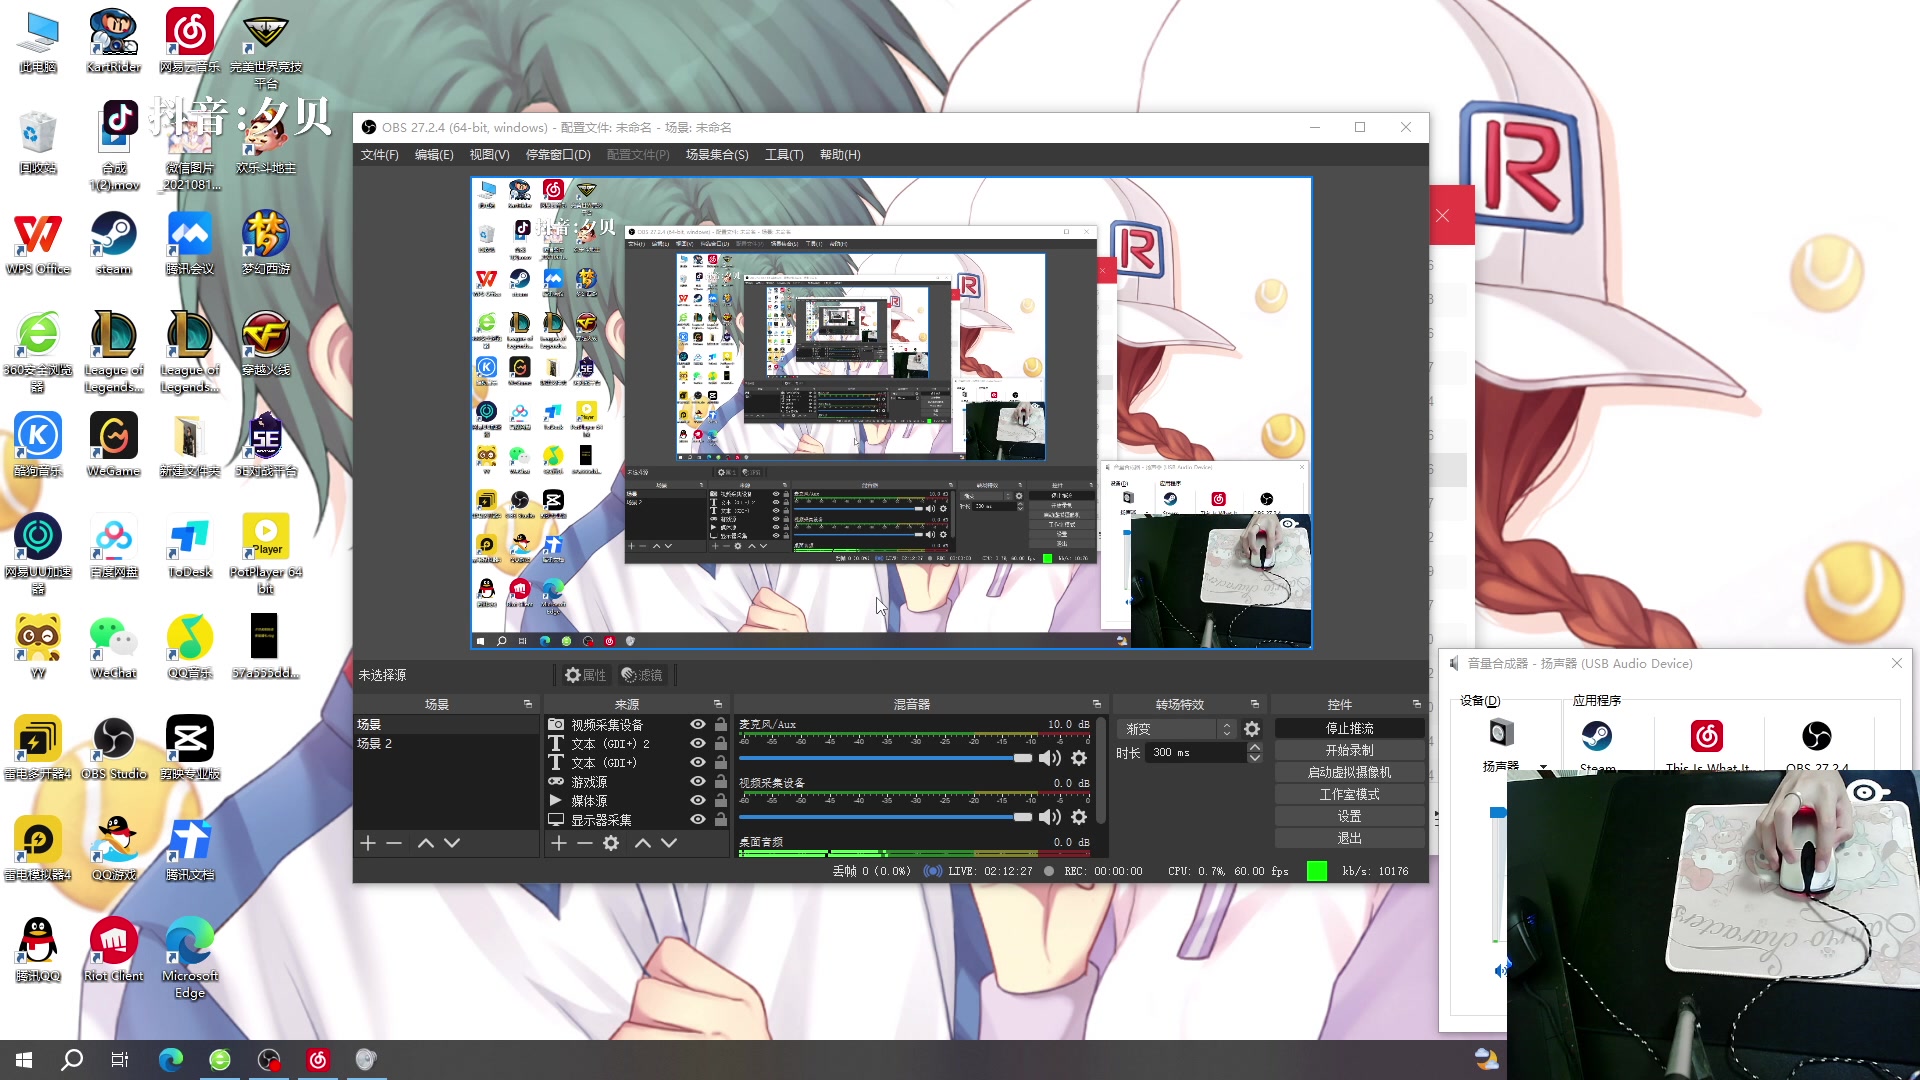The height and width of the screenshot is (1080, 1920).
Task: Mute the 视频采集设备 audio speaker icon
Action: point(1050,817)
